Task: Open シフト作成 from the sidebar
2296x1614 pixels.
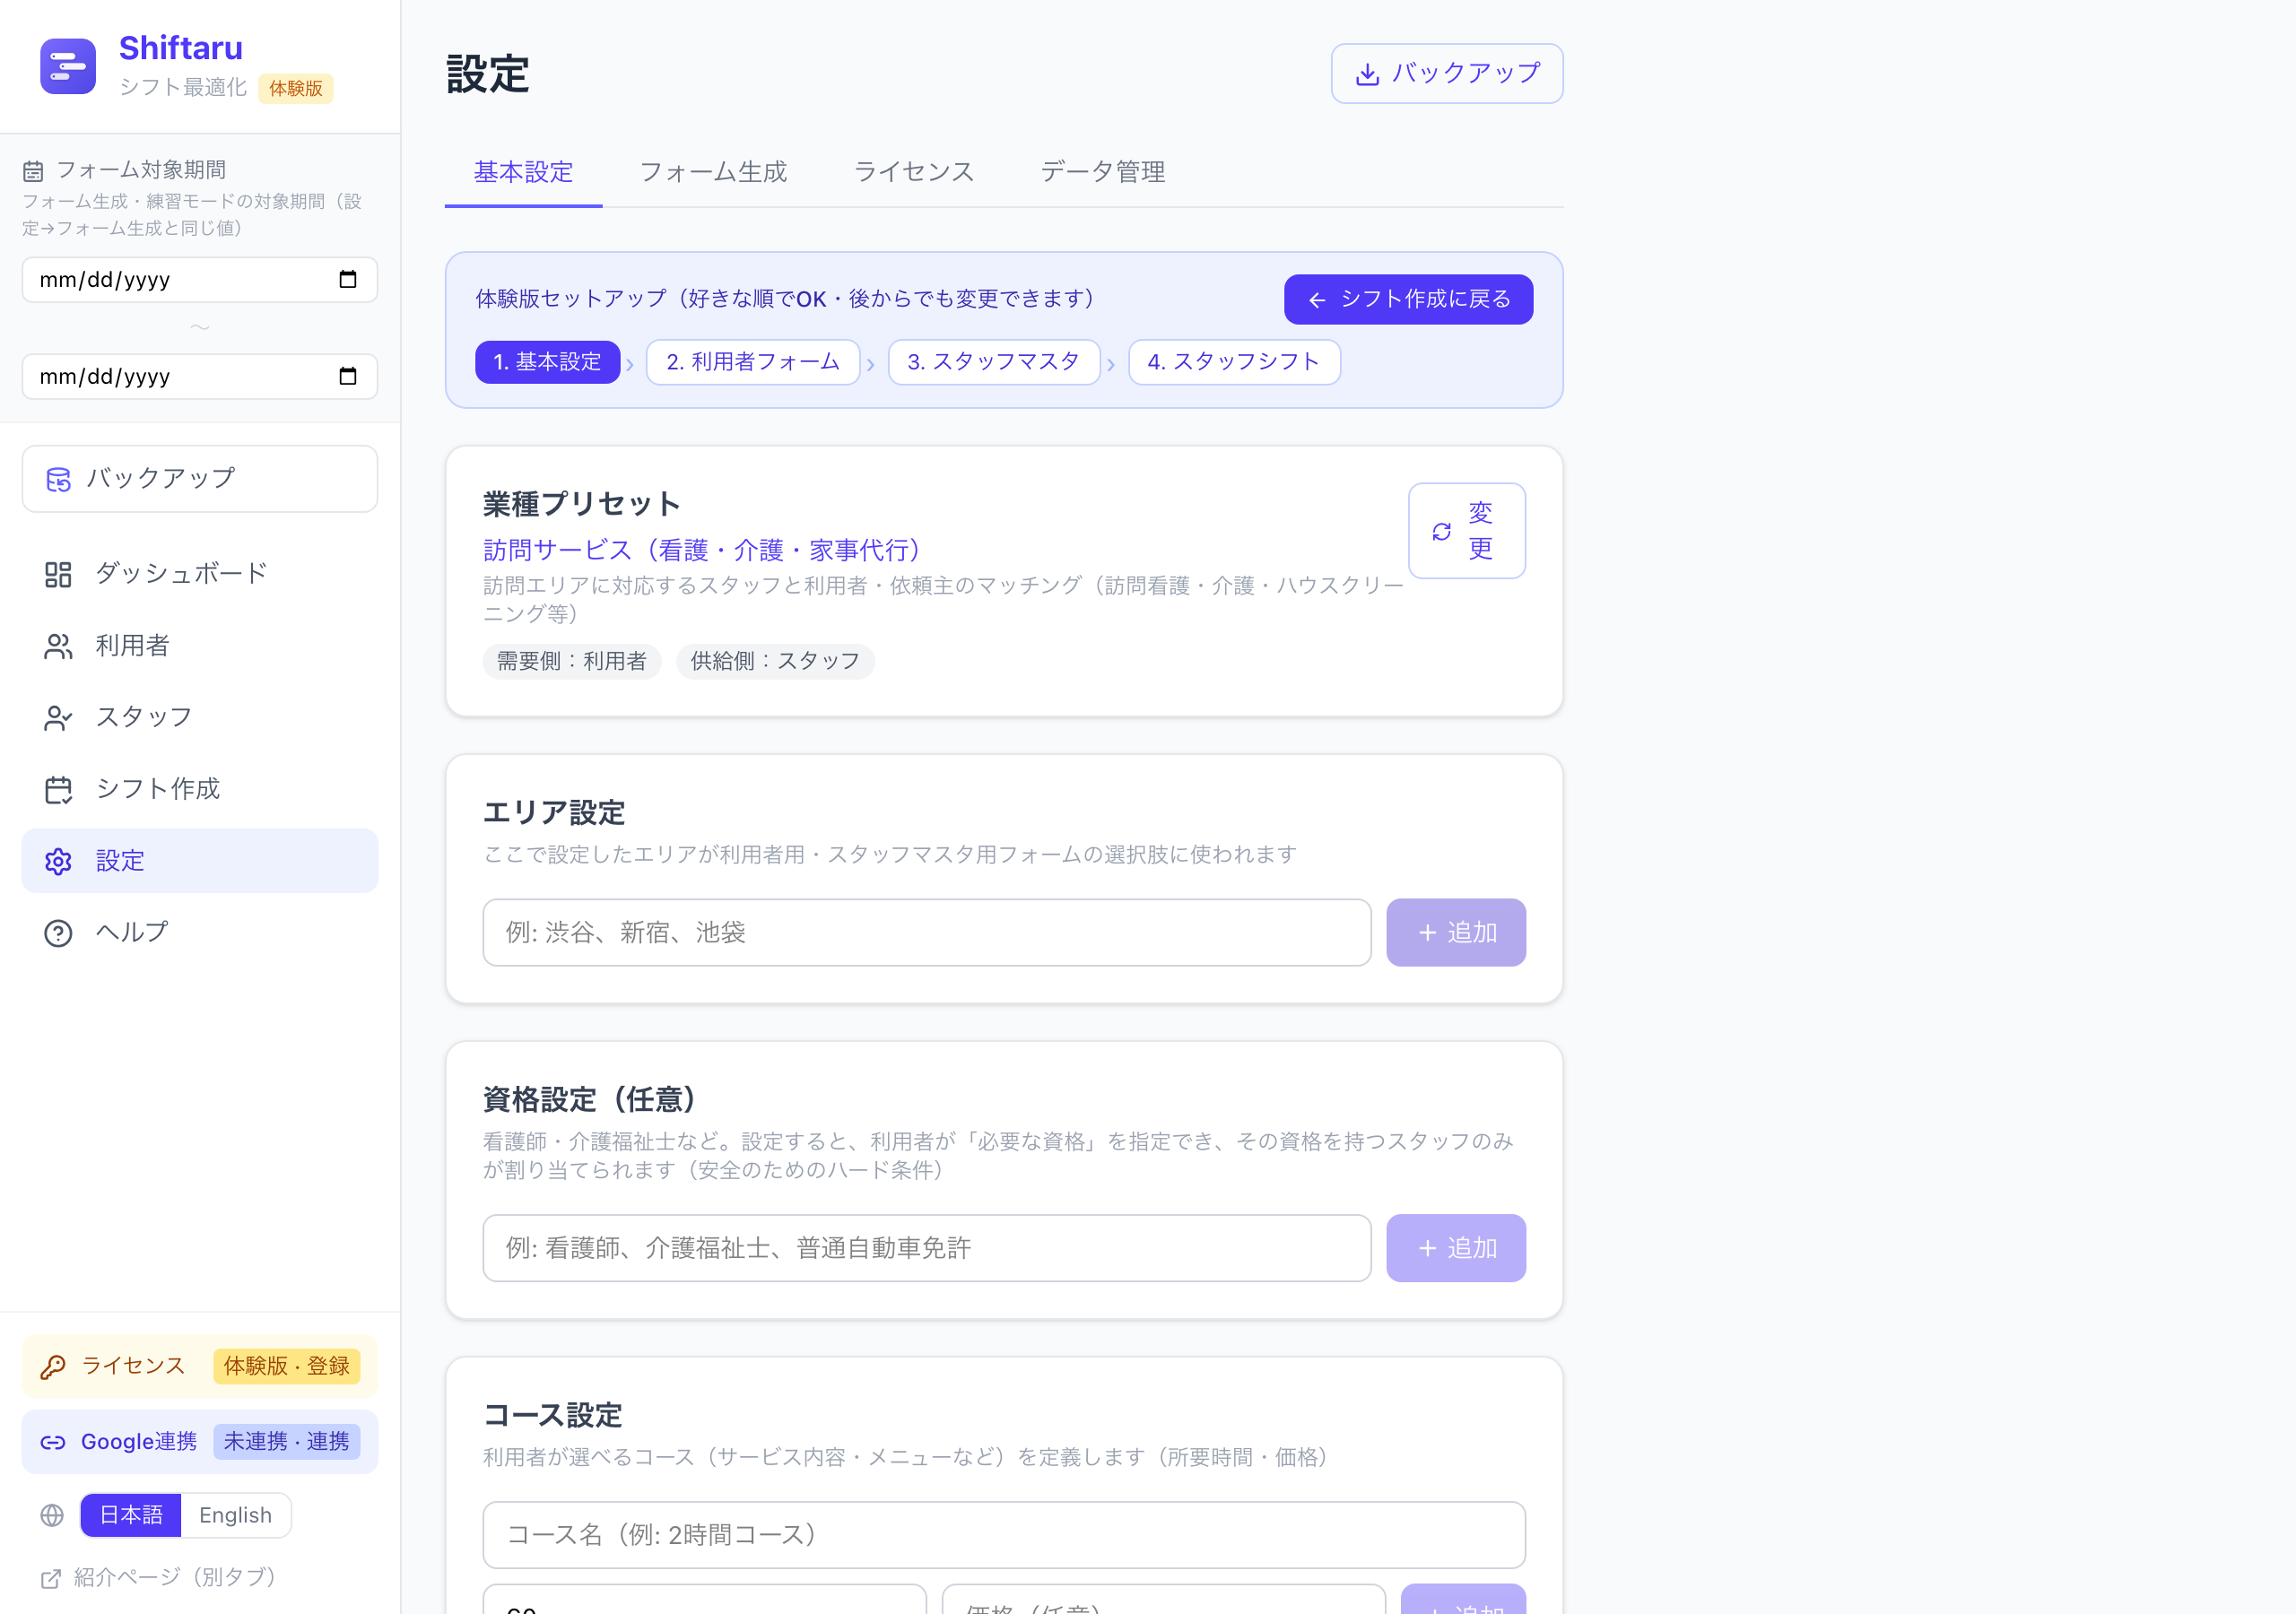Action: coord(200,790)
